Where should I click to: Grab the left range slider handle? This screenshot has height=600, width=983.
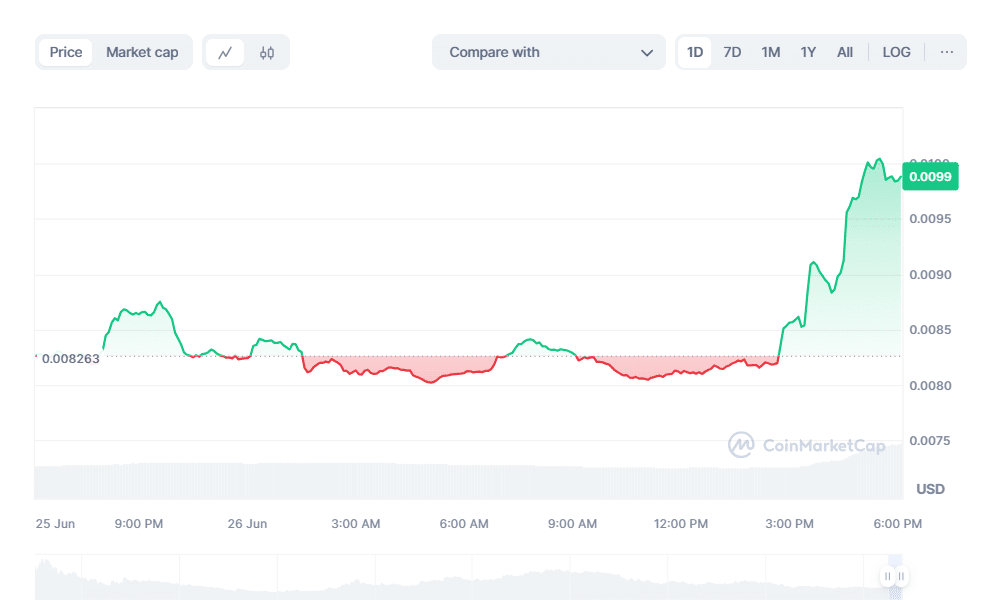pos(887,576)
